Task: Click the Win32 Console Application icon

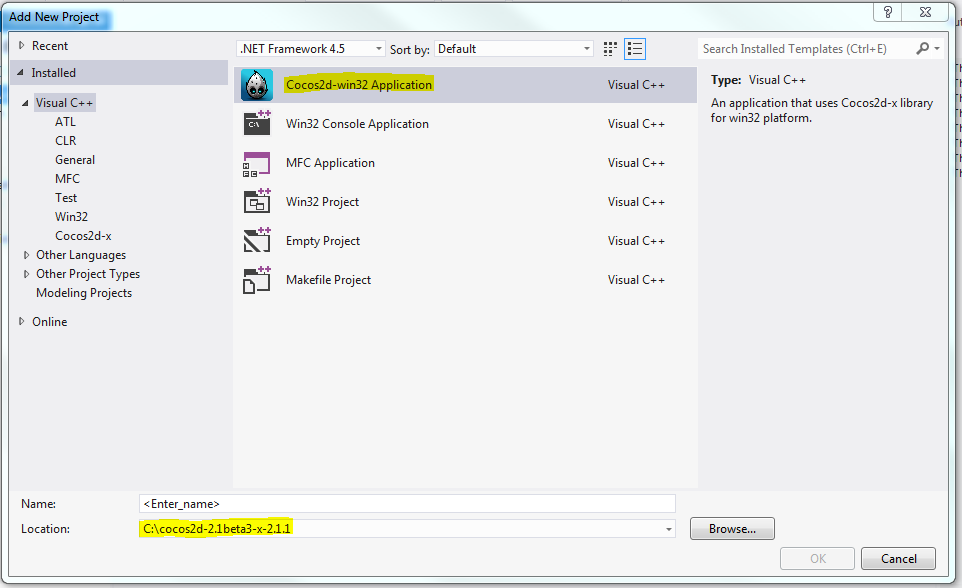Action: click(x=257, y=124)
